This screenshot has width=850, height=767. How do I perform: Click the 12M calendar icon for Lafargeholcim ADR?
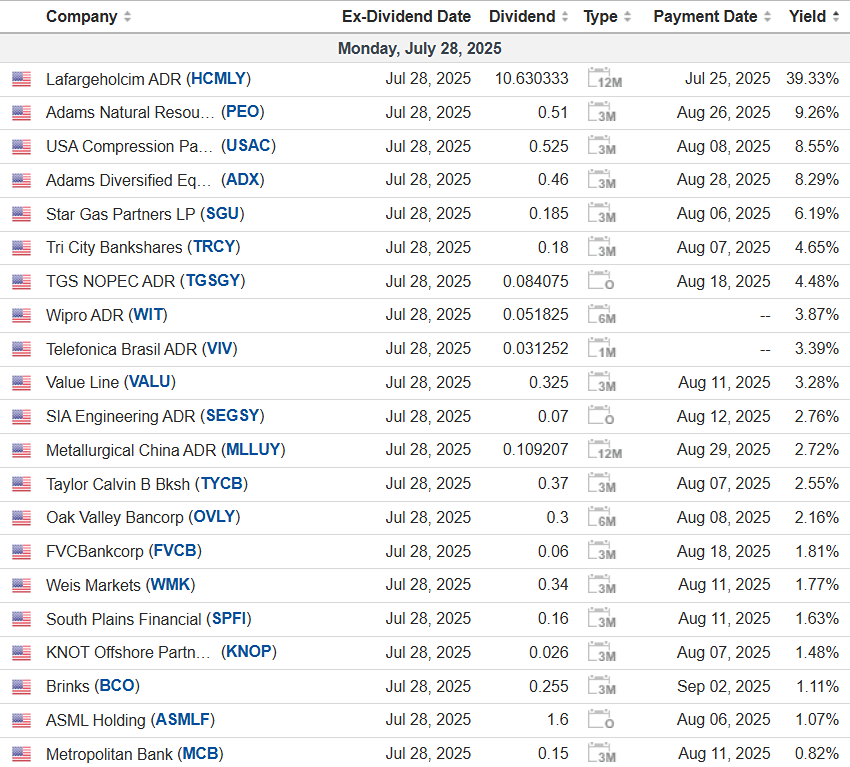[603, 79]
